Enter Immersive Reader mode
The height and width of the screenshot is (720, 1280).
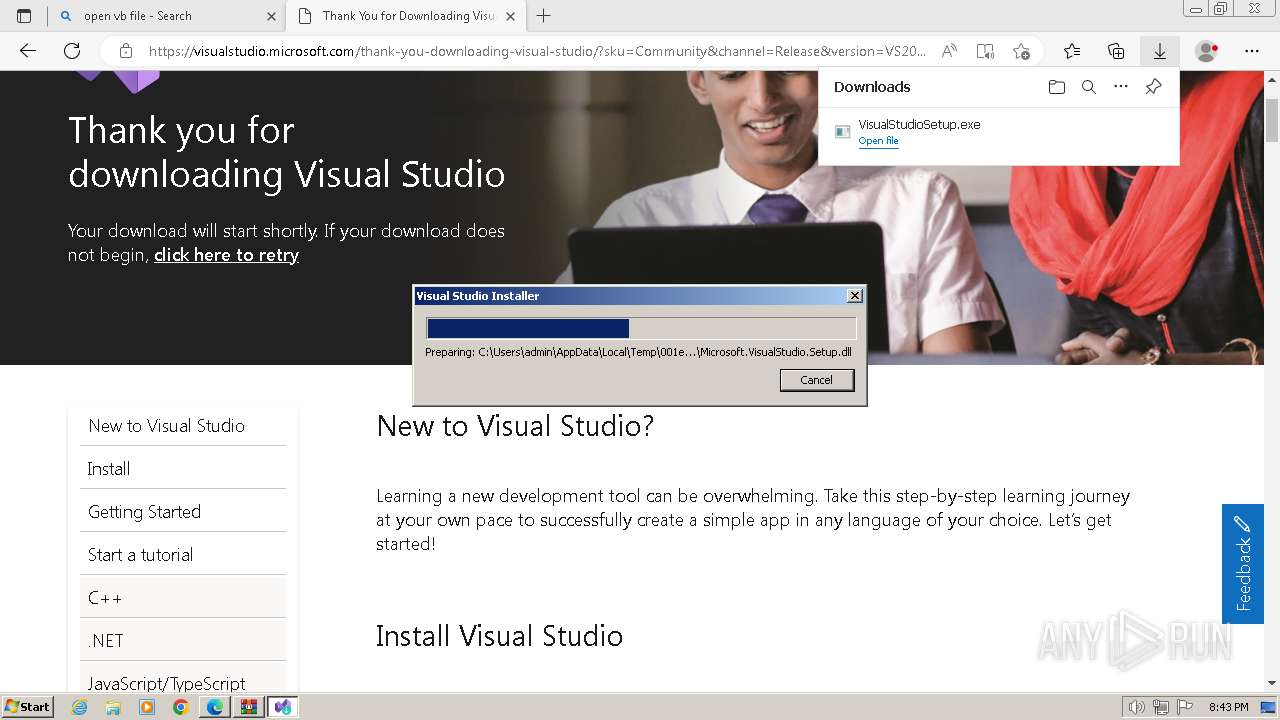[985, 51]
